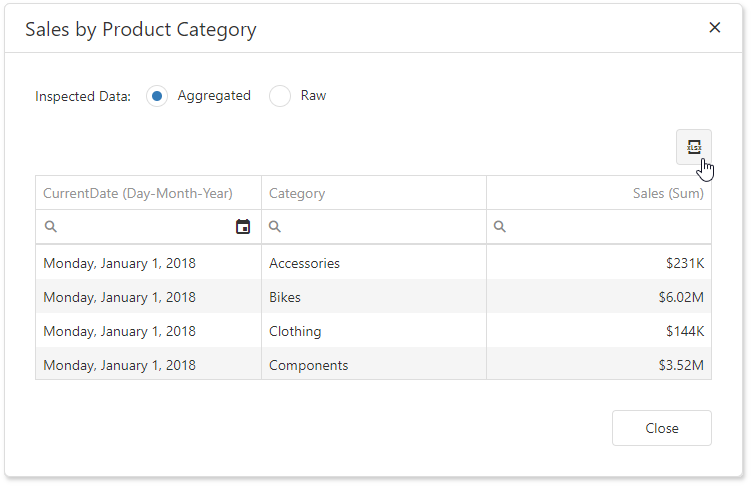The width and height of the screenshot is (751, 486).
Task: Select the Components category cell
Action: click(308, 365)
